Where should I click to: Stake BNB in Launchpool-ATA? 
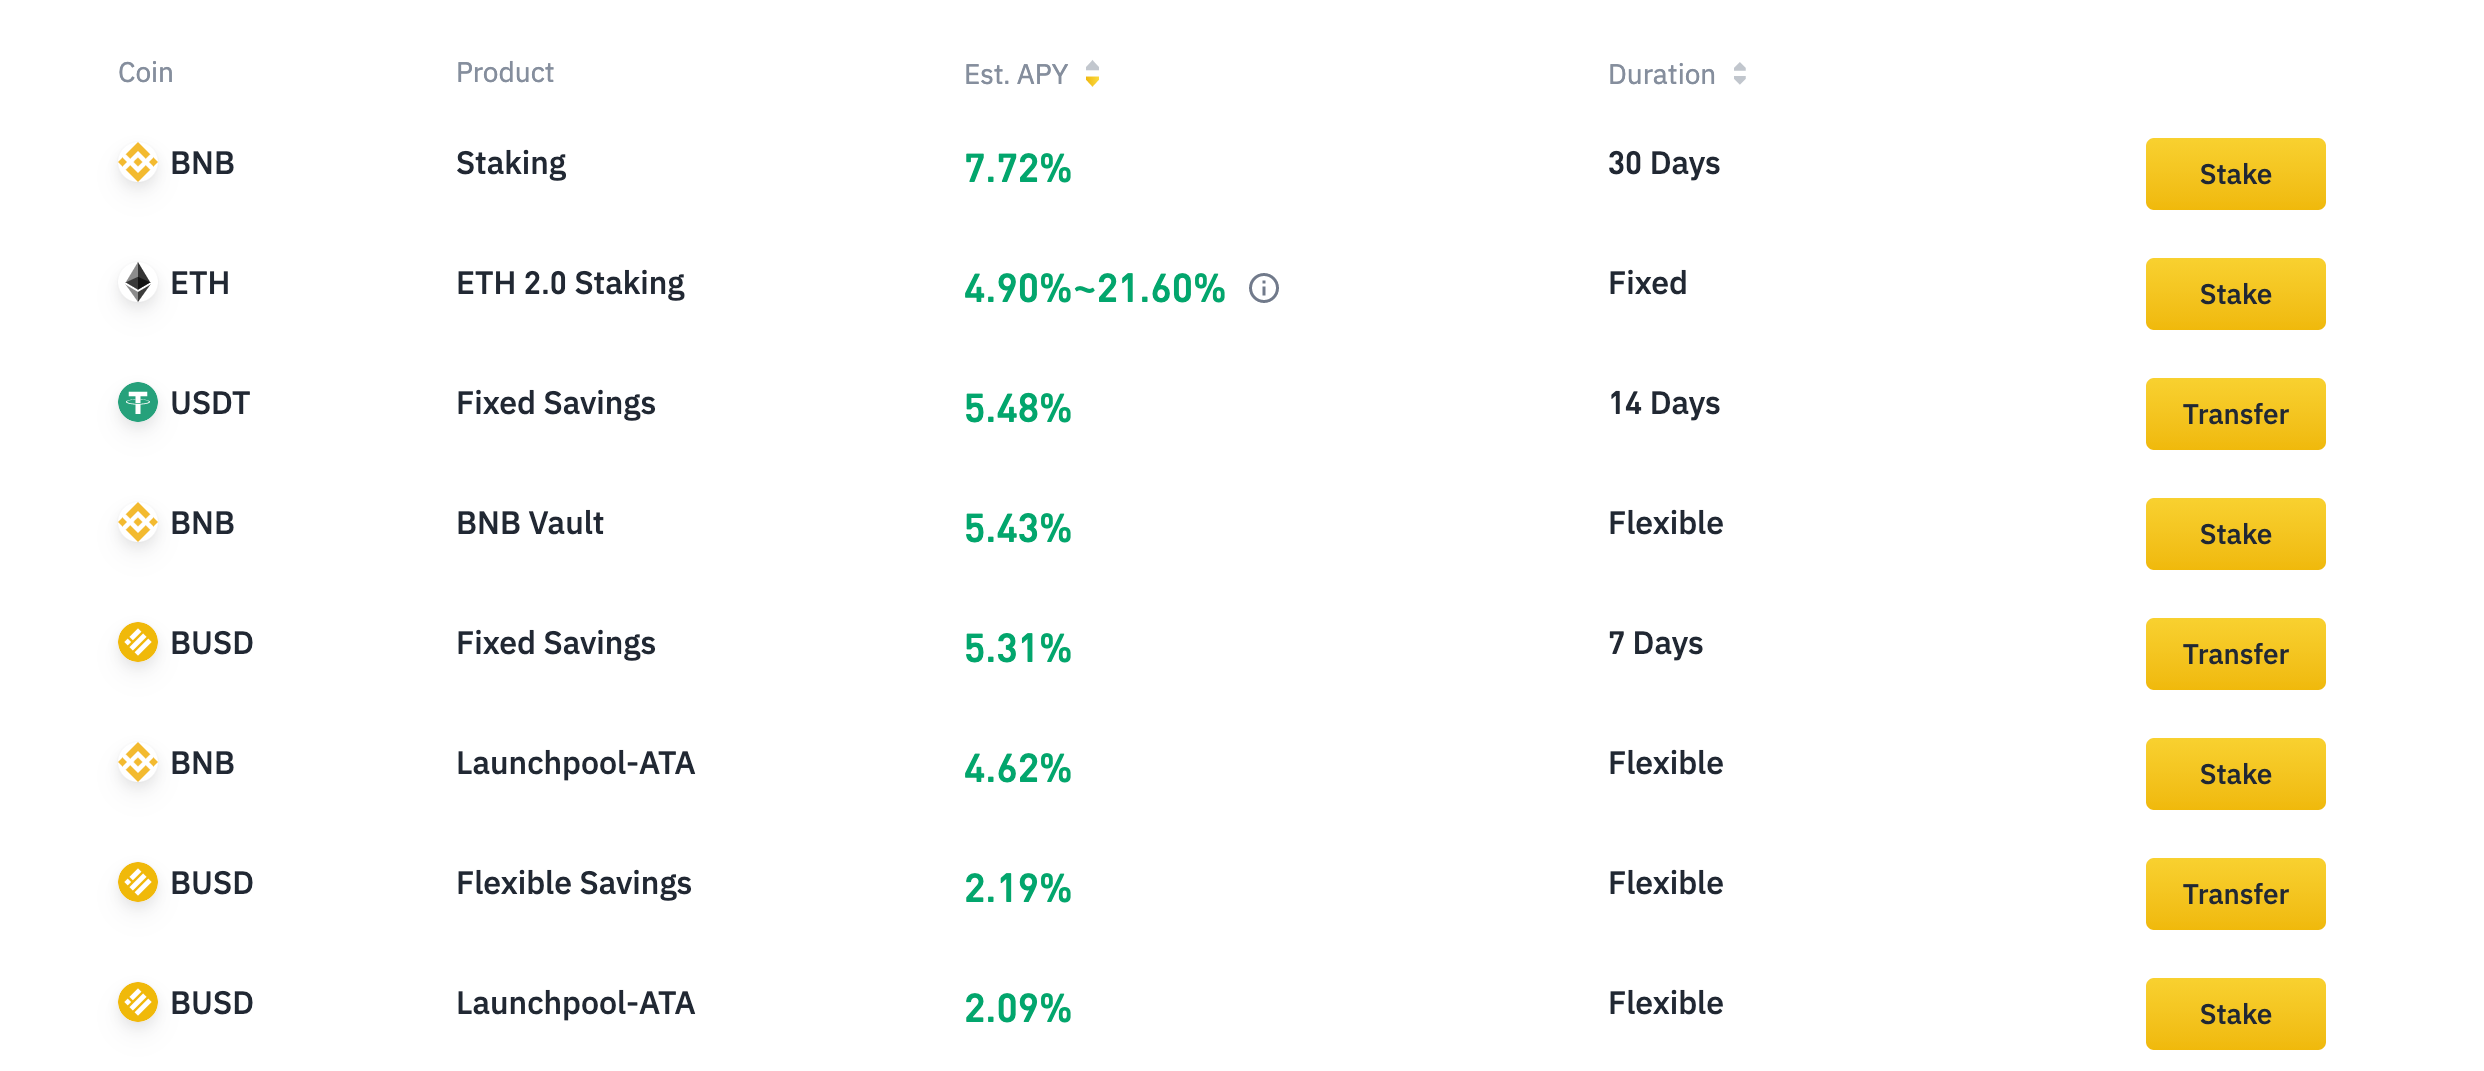[x=2235, y=774]
